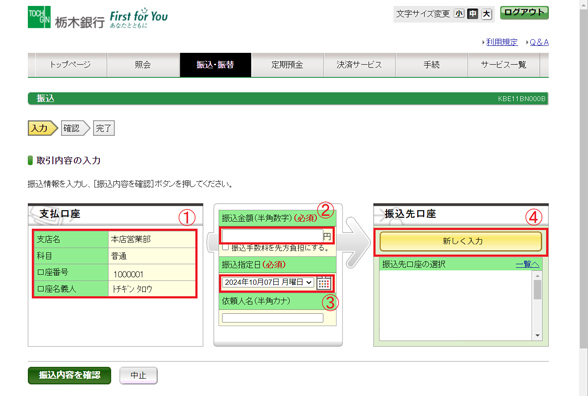Click the 振込内容を確認 button

(x=69, y=375)
